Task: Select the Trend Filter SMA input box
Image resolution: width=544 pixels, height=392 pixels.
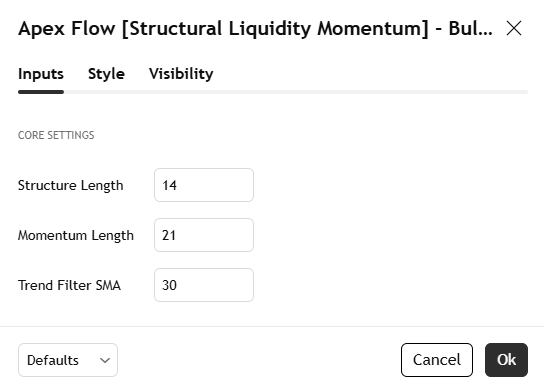Action: [x=204, y=285]
